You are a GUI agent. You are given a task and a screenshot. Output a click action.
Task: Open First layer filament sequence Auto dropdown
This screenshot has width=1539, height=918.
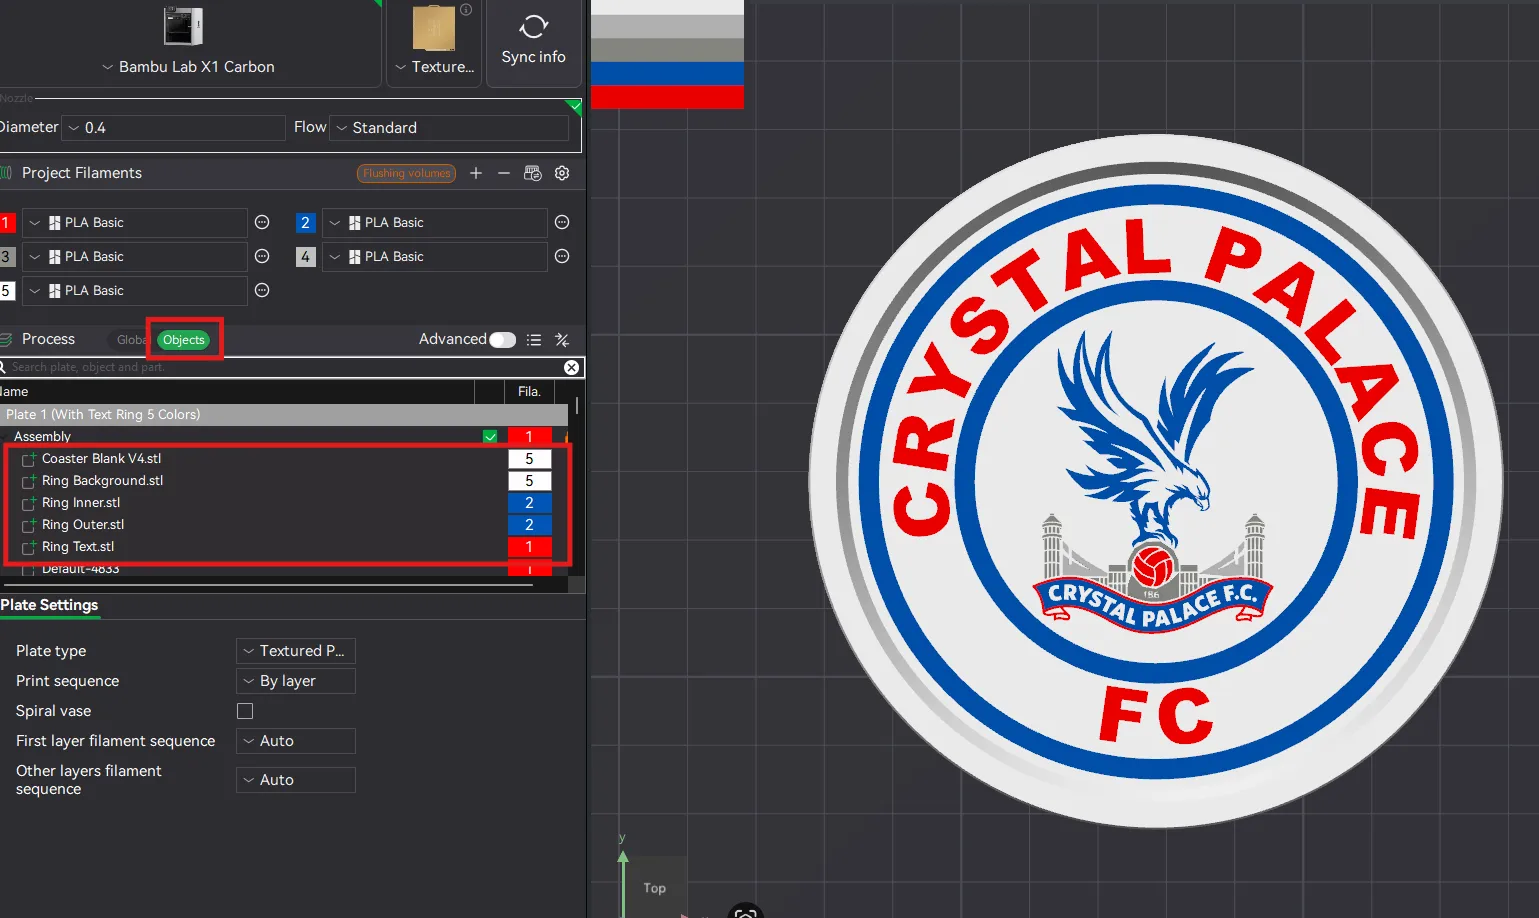pyautogui.click(x=296, y=741)
